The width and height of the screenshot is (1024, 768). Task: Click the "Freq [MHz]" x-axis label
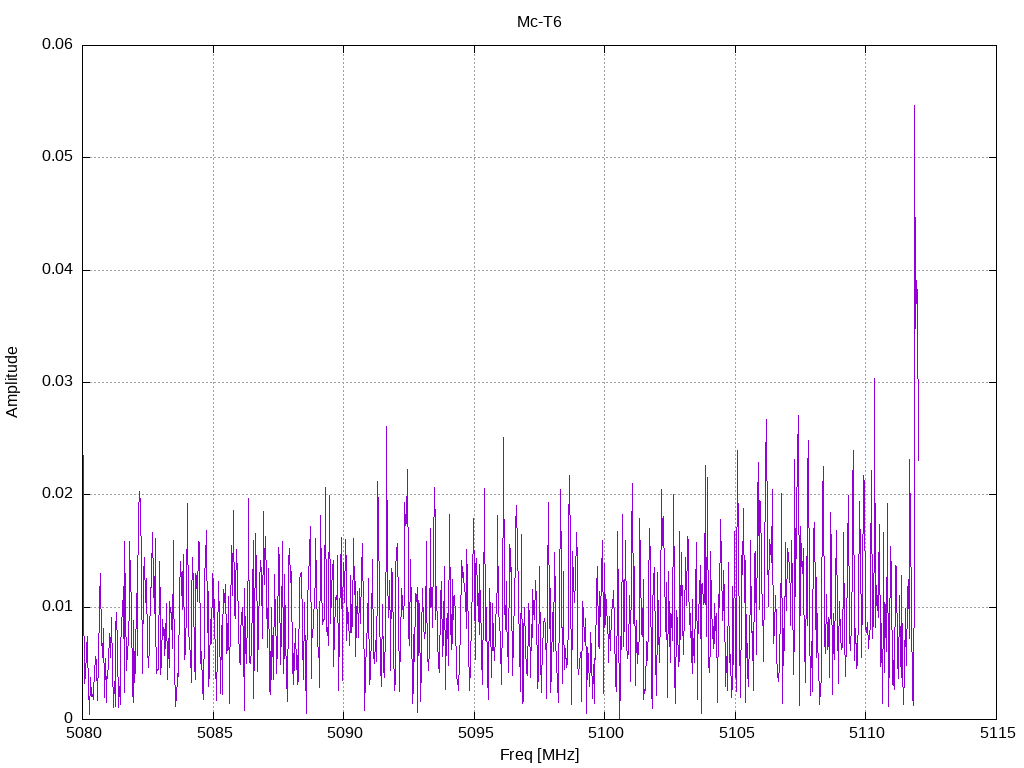pos(539,755)
